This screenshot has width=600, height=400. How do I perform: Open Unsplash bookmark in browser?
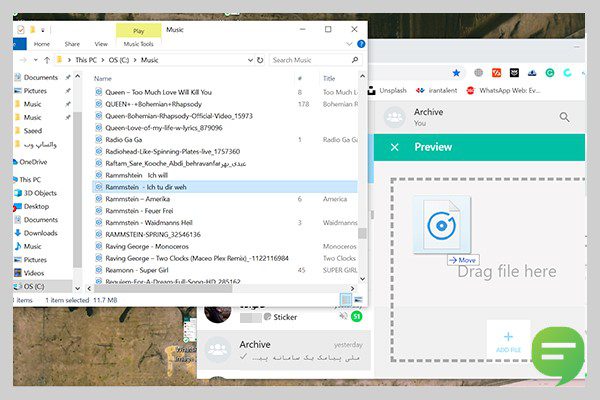point(387,91)
